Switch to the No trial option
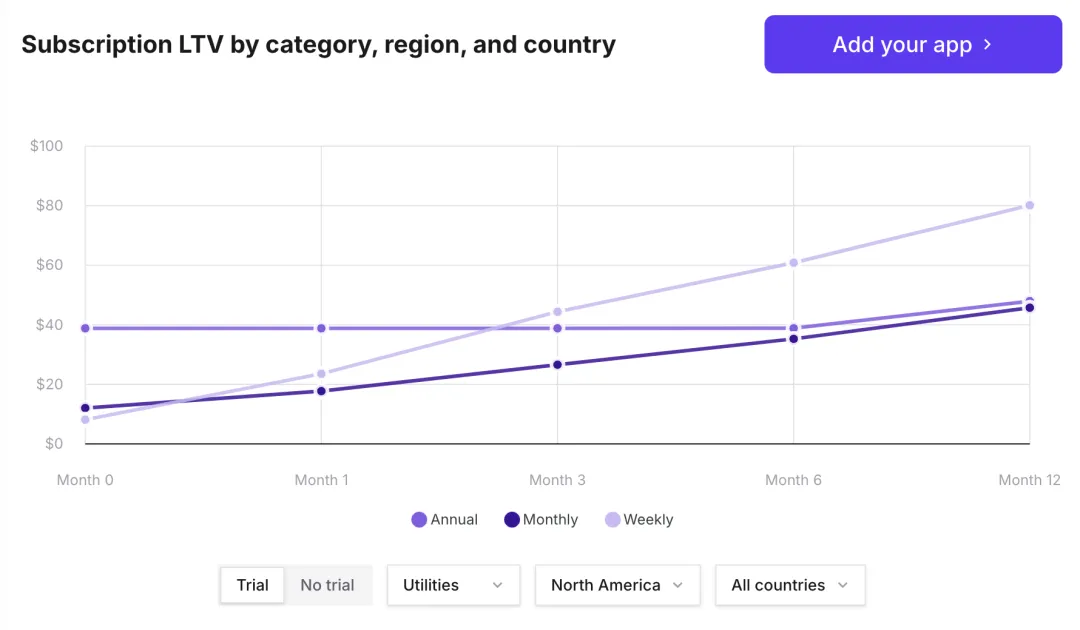 point(327,585)
